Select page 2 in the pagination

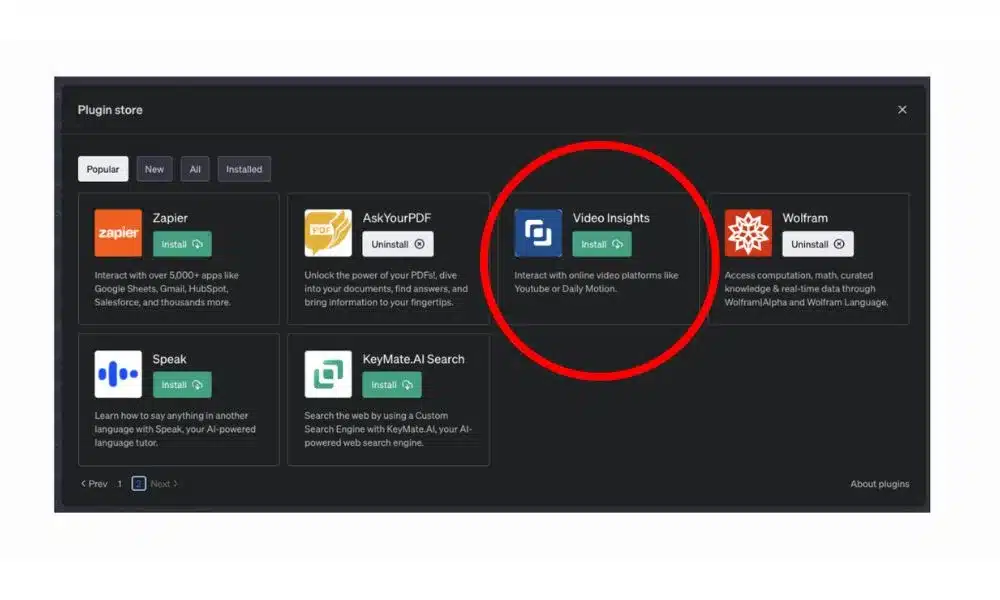[x=138, y=483]
